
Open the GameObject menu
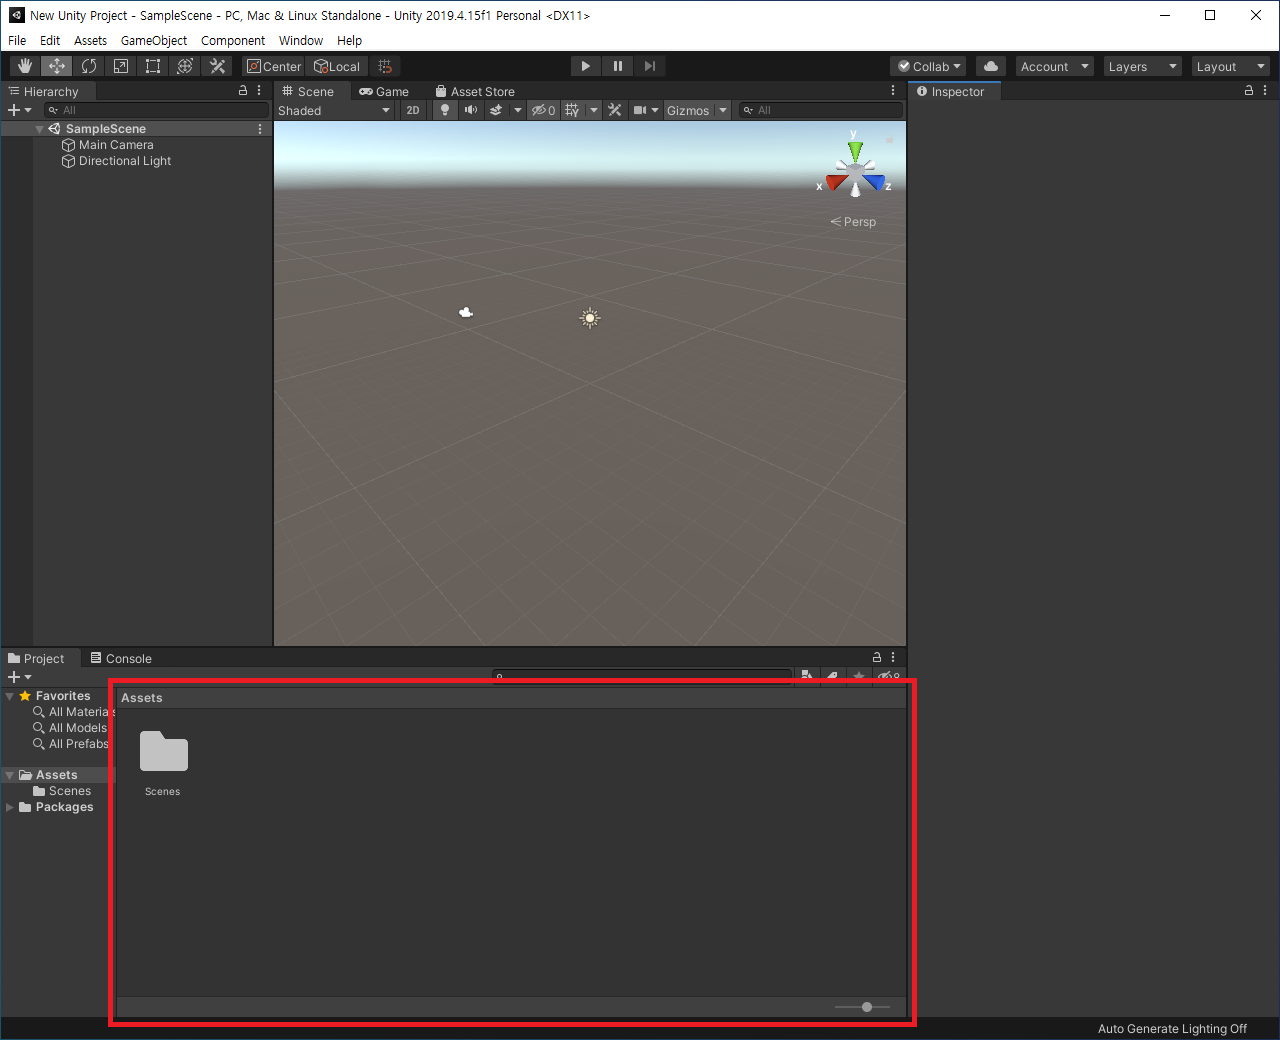pyautogui.click(x=154, y=40)
